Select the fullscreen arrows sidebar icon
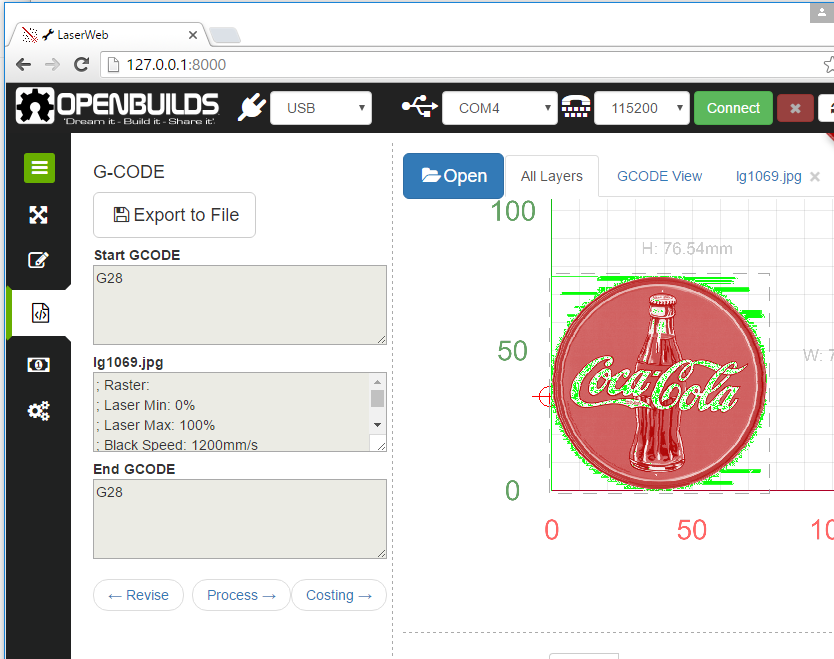 click(39, 215)
